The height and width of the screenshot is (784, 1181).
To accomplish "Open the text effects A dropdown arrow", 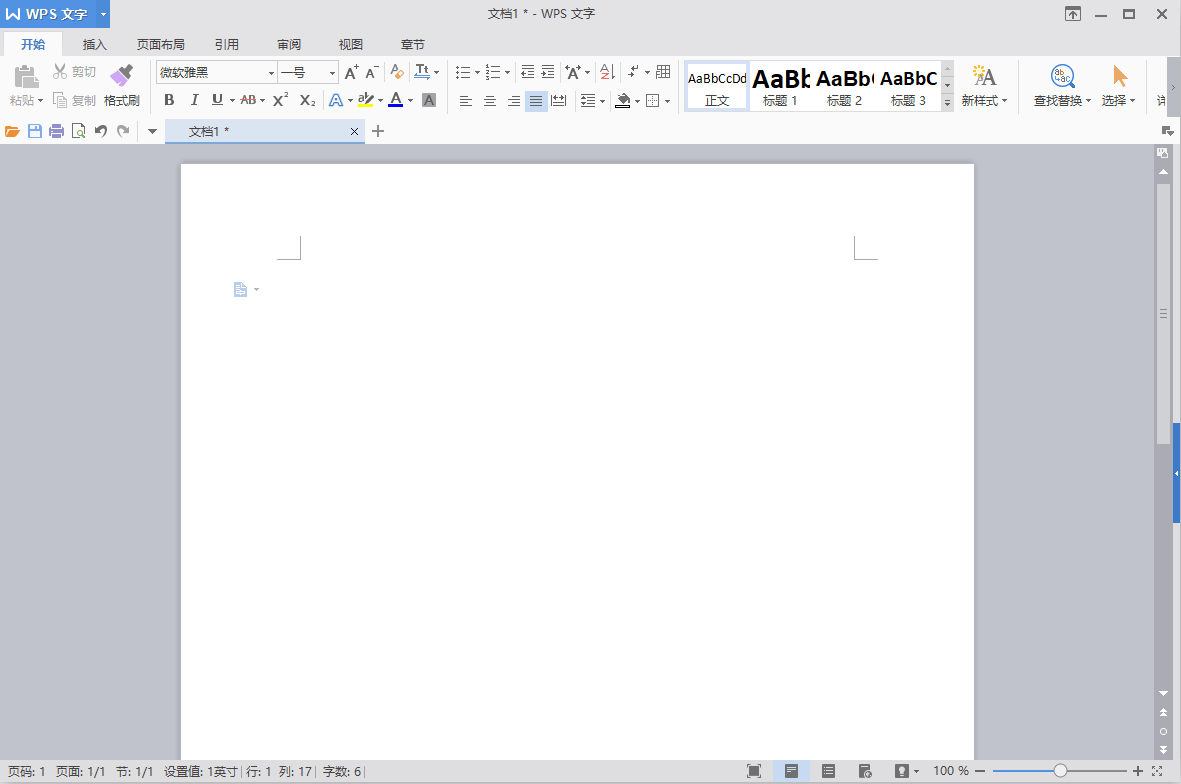I will [x=350, y=100].
